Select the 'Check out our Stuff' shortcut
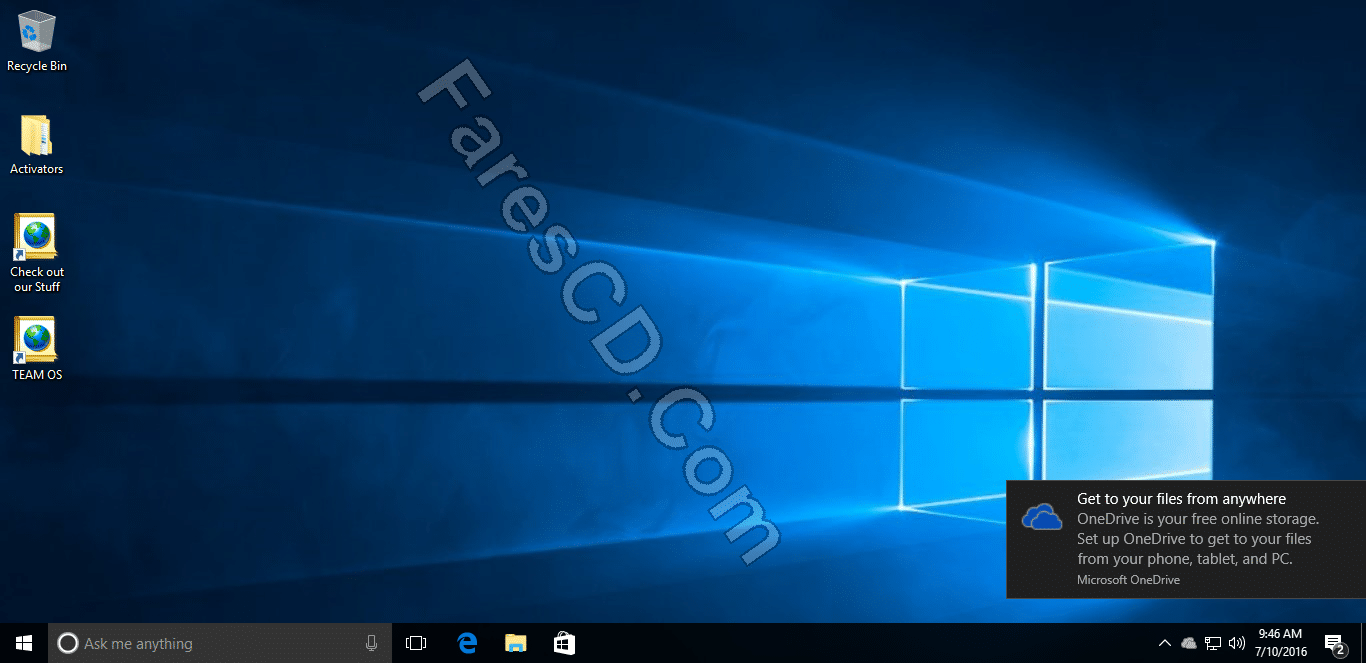The image size is (1366, 663). tap(37, 253)
